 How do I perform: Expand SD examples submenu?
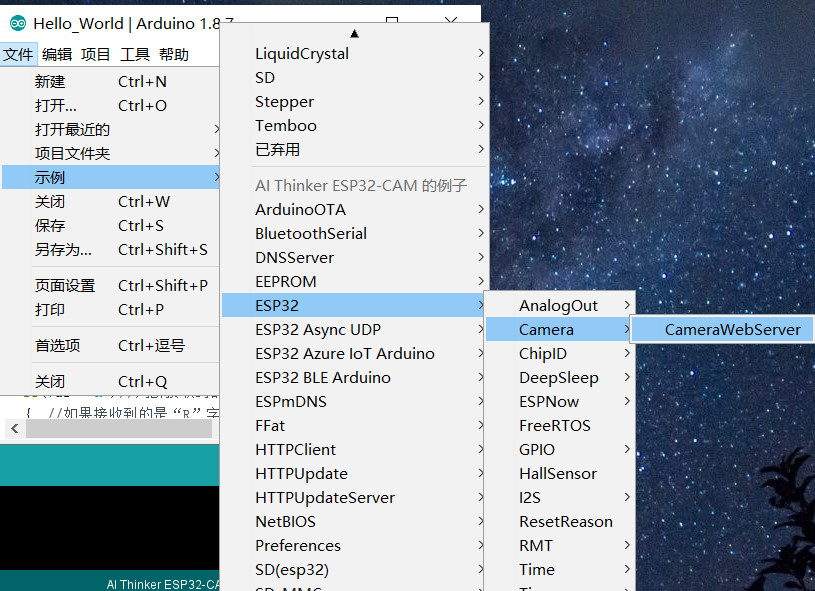(x=354, y=77)
